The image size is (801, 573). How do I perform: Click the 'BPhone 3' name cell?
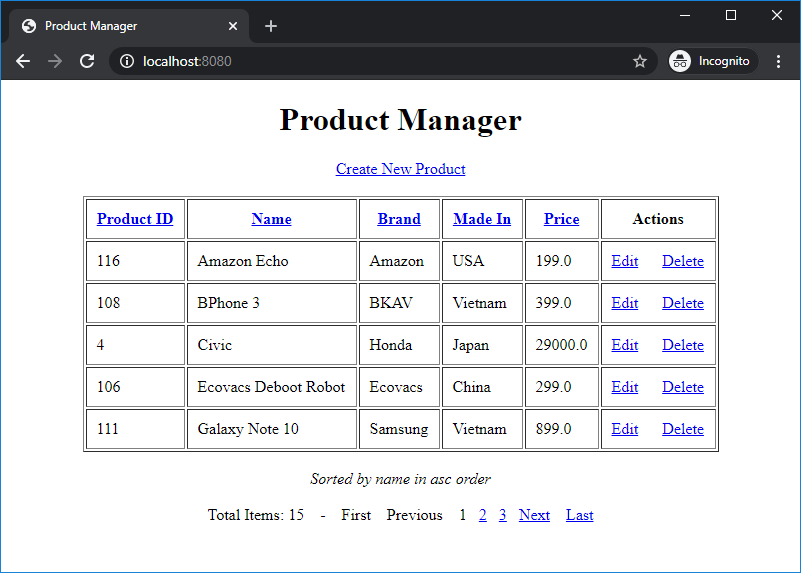point(272,303)
